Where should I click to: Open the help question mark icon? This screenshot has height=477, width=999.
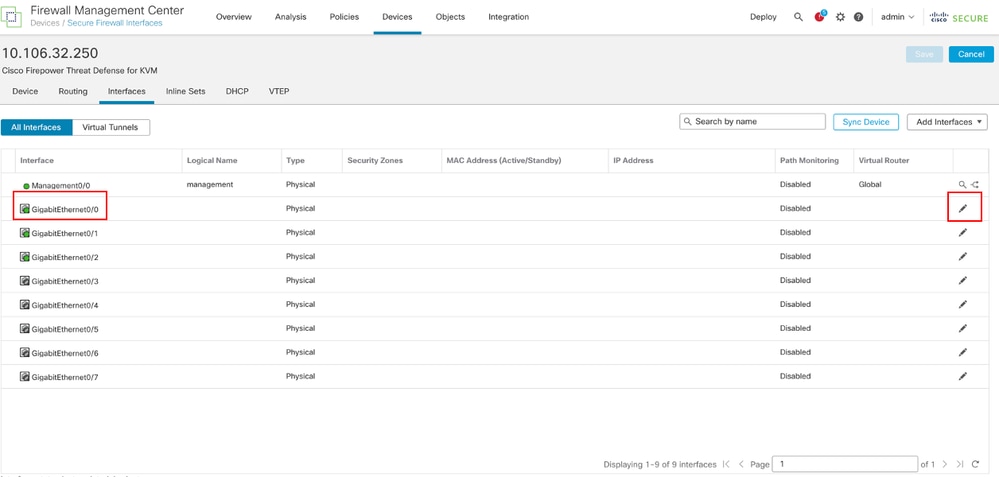coord(858,17)
